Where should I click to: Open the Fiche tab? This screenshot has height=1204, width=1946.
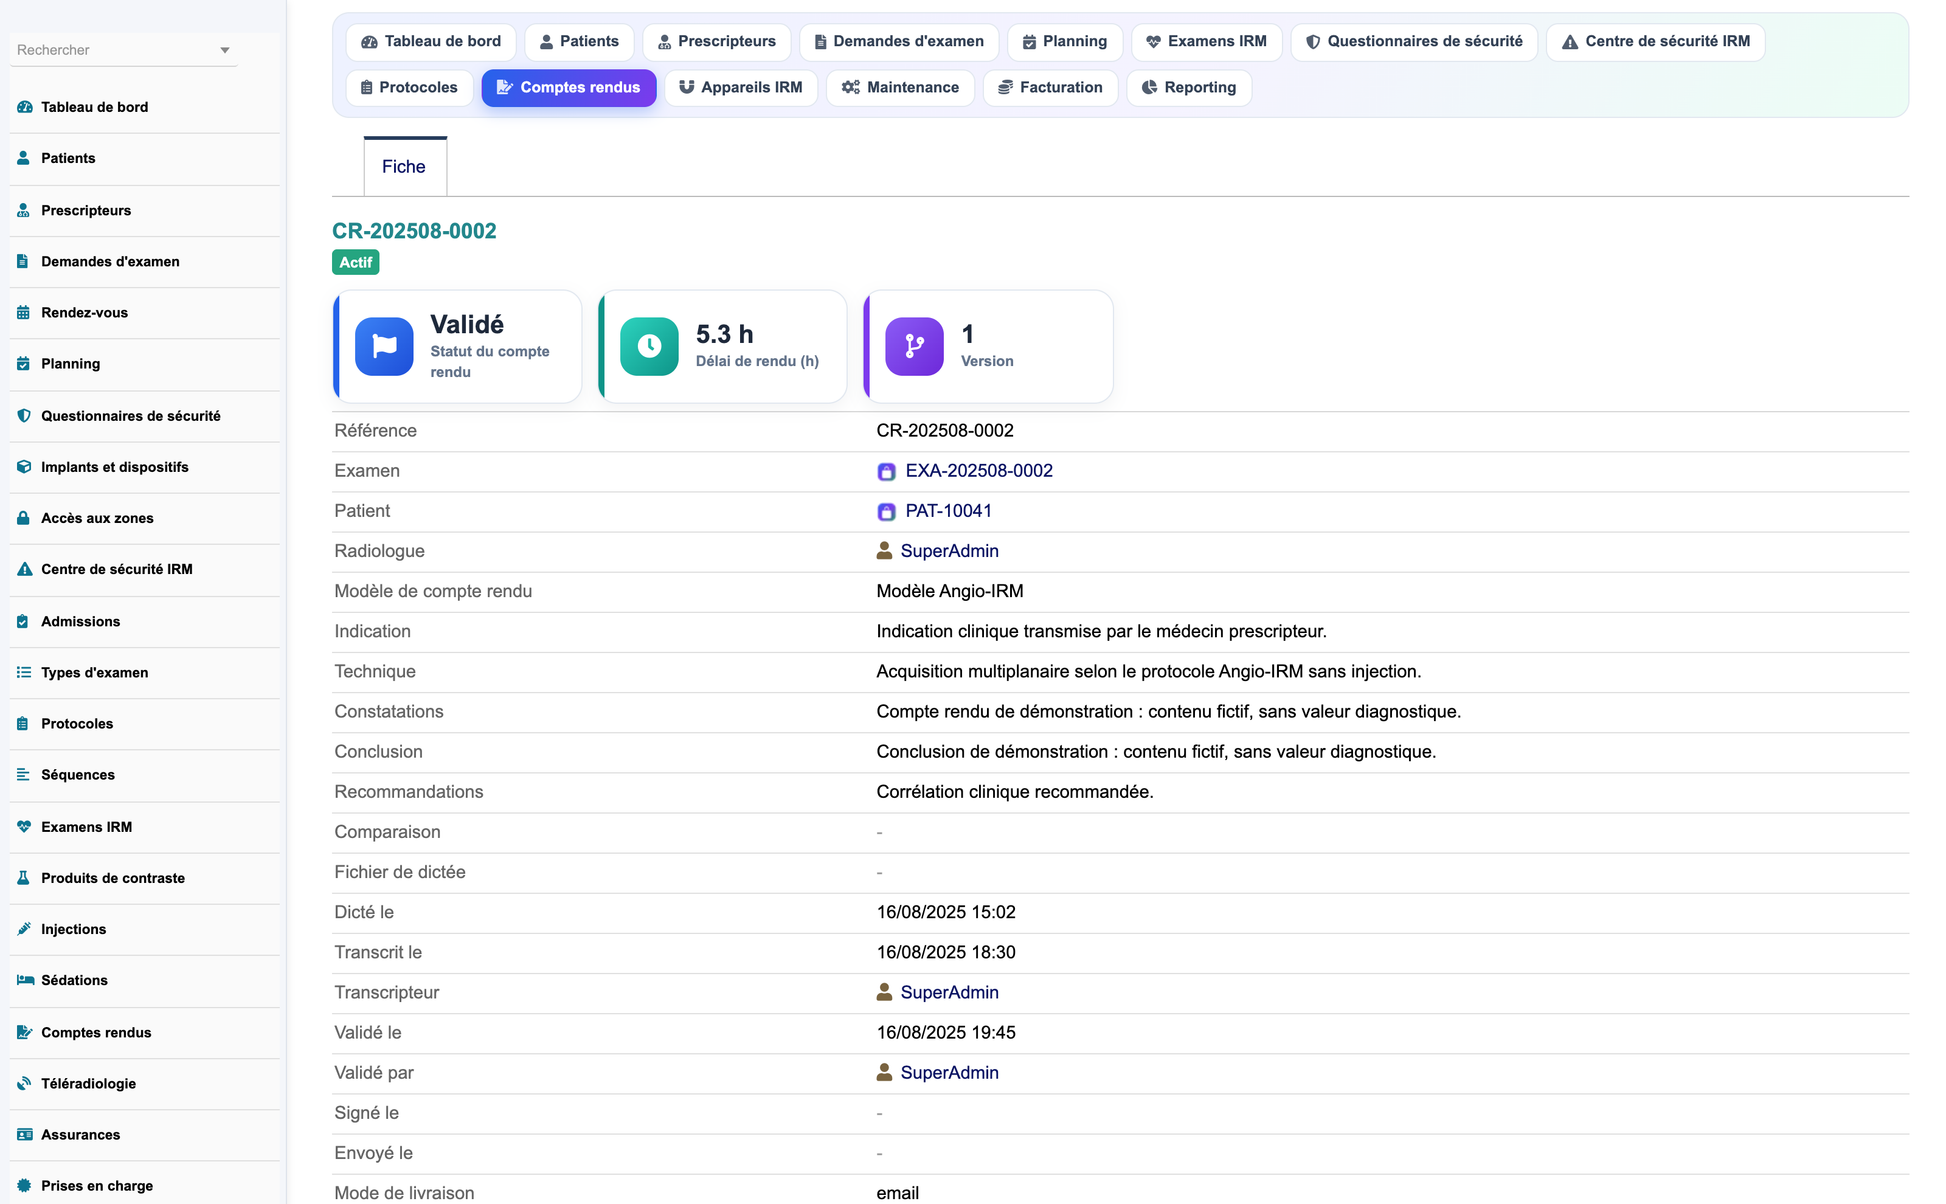[x=404, y=167]
